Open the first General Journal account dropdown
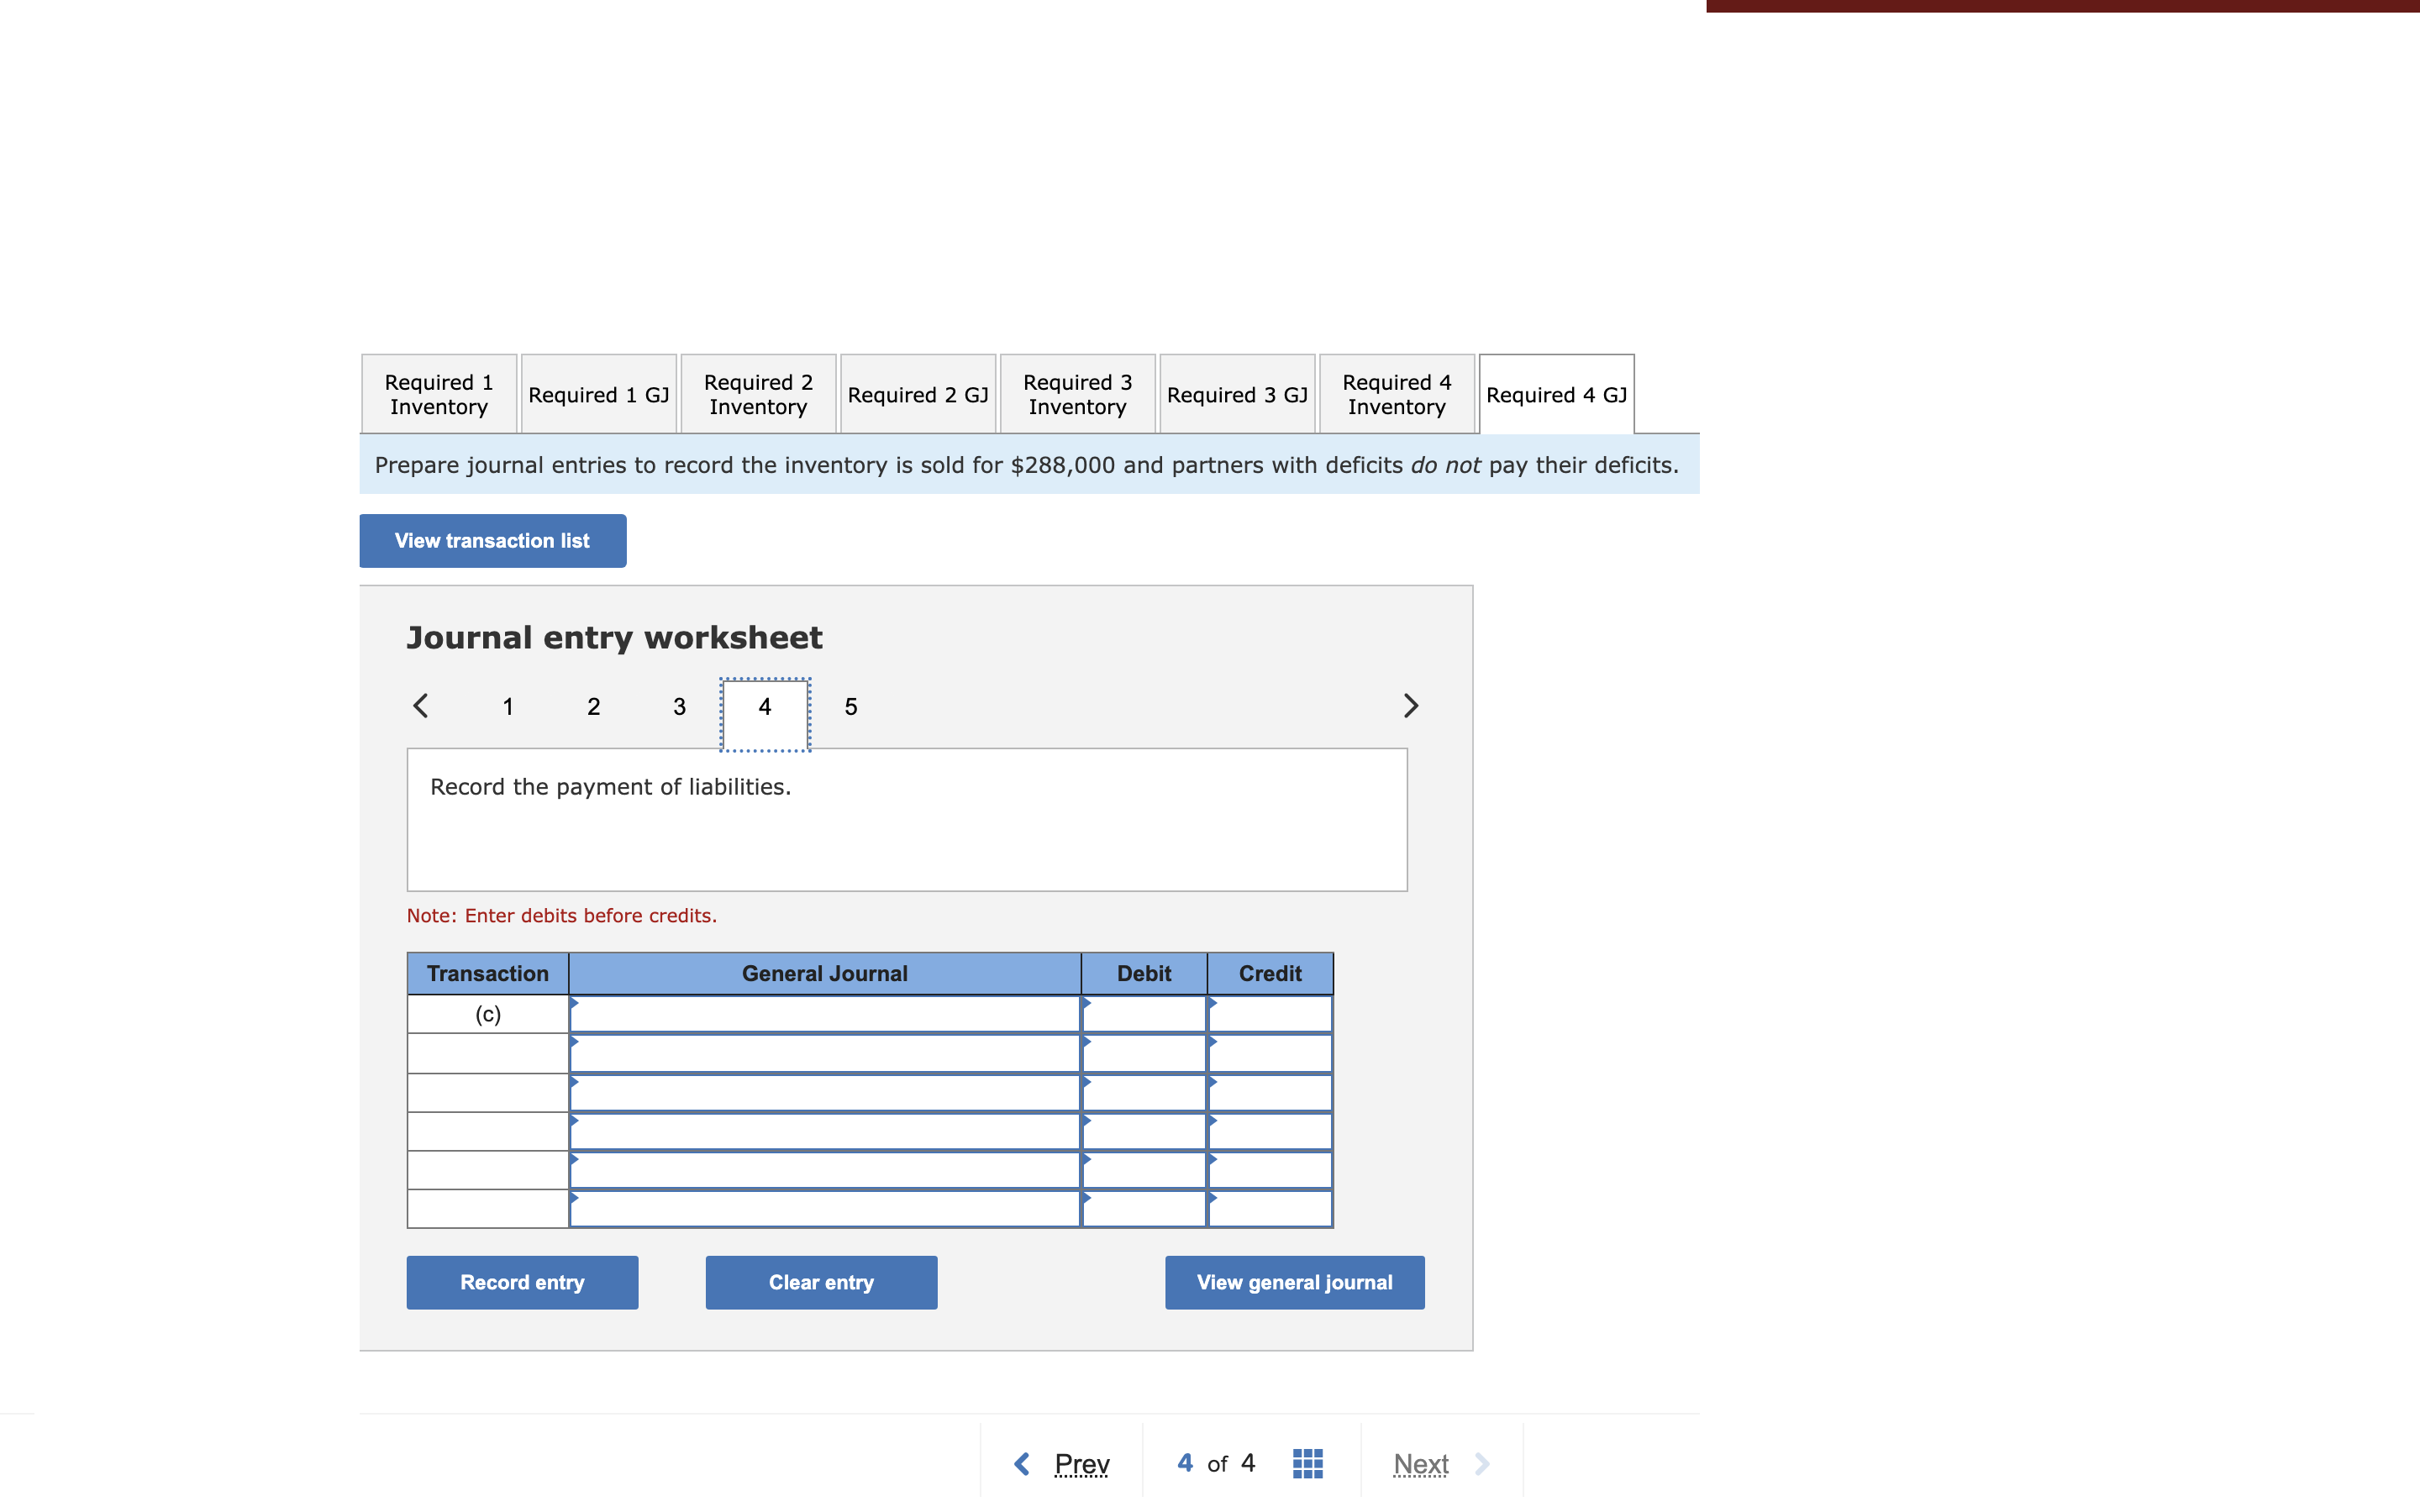 coord(824,1015)
